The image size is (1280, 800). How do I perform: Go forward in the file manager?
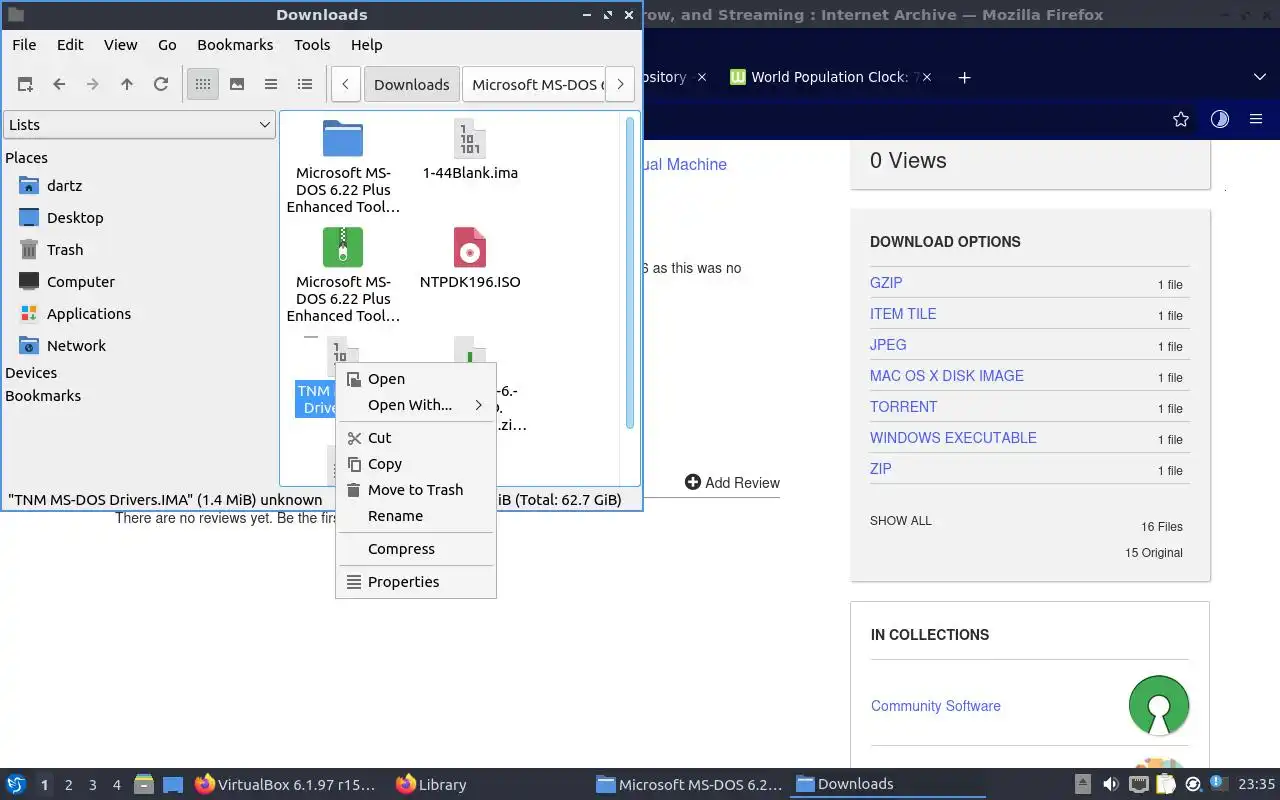tap(93, 85)
